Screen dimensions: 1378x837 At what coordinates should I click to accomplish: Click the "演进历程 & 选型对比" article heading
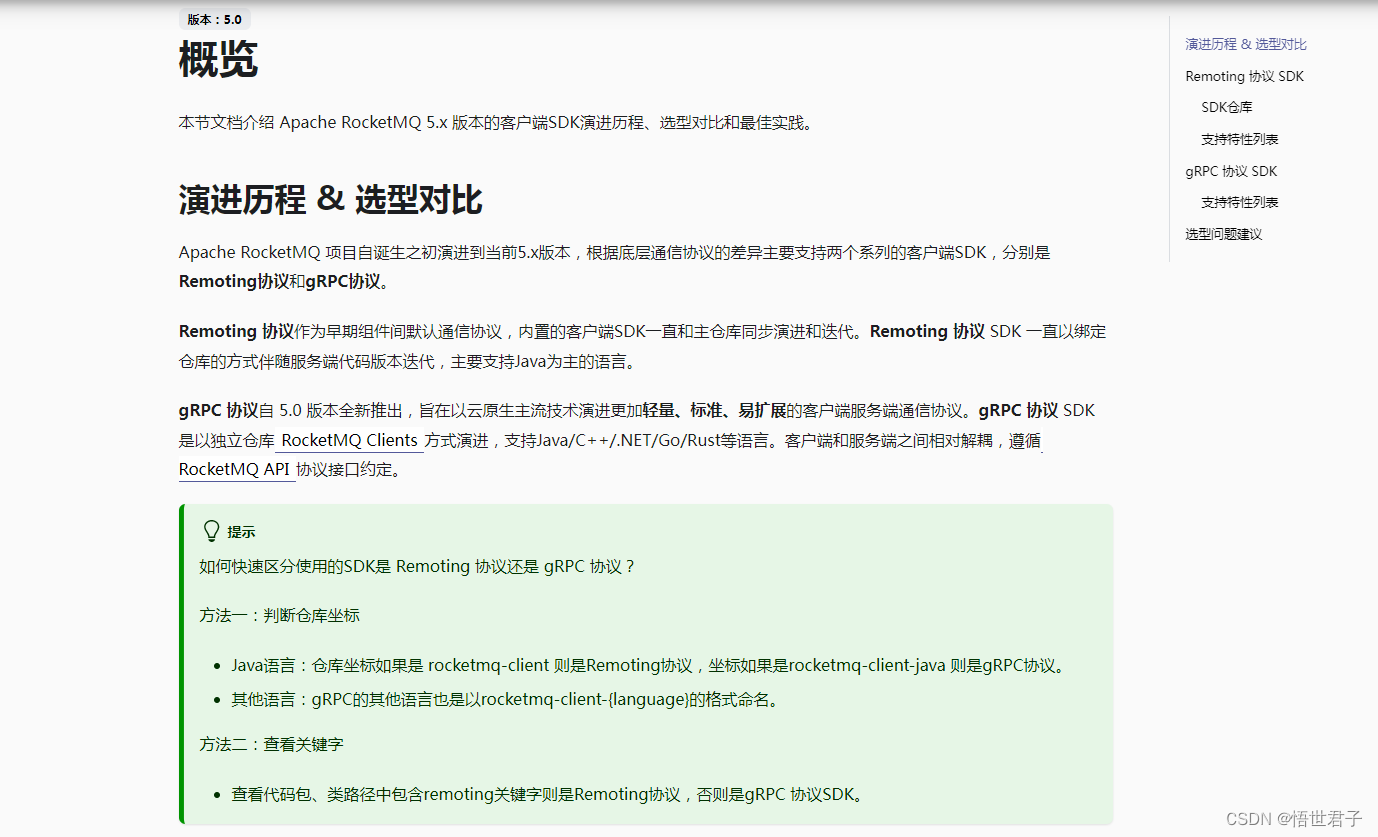click(329, 199)
